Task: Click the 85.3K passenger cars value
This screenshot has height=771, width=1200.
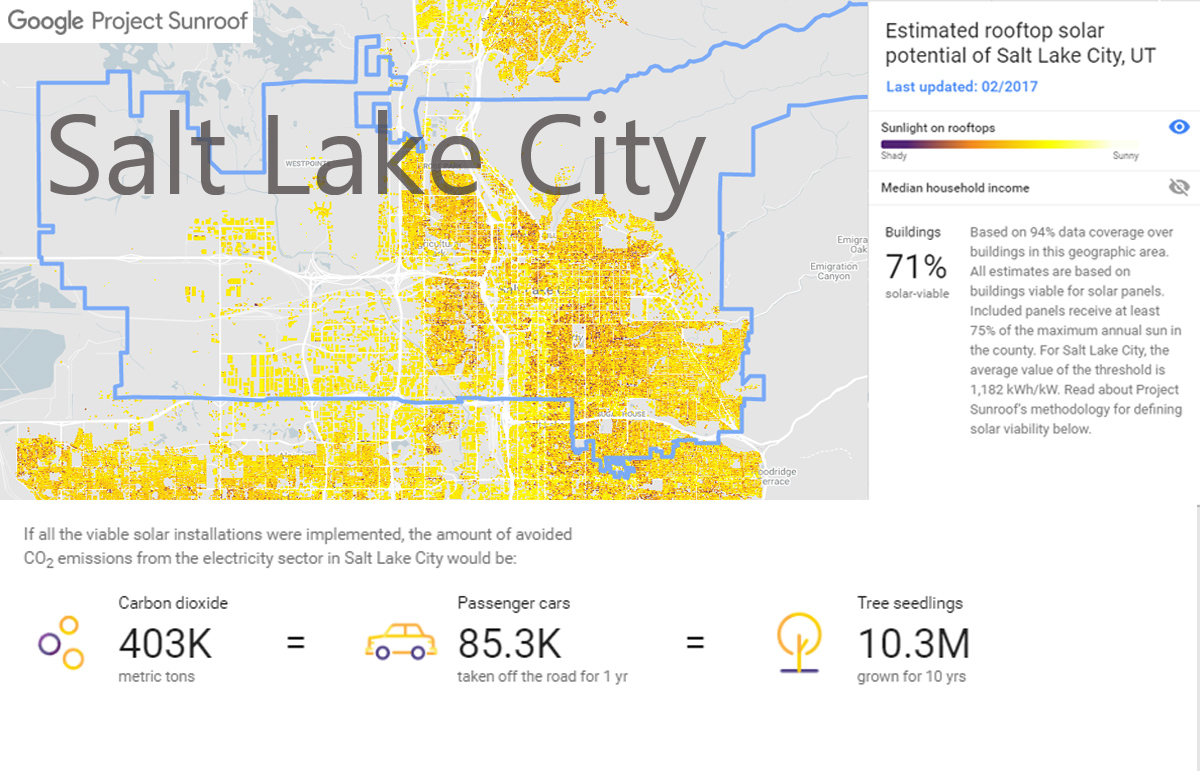Action: click(x=509, y=644)
